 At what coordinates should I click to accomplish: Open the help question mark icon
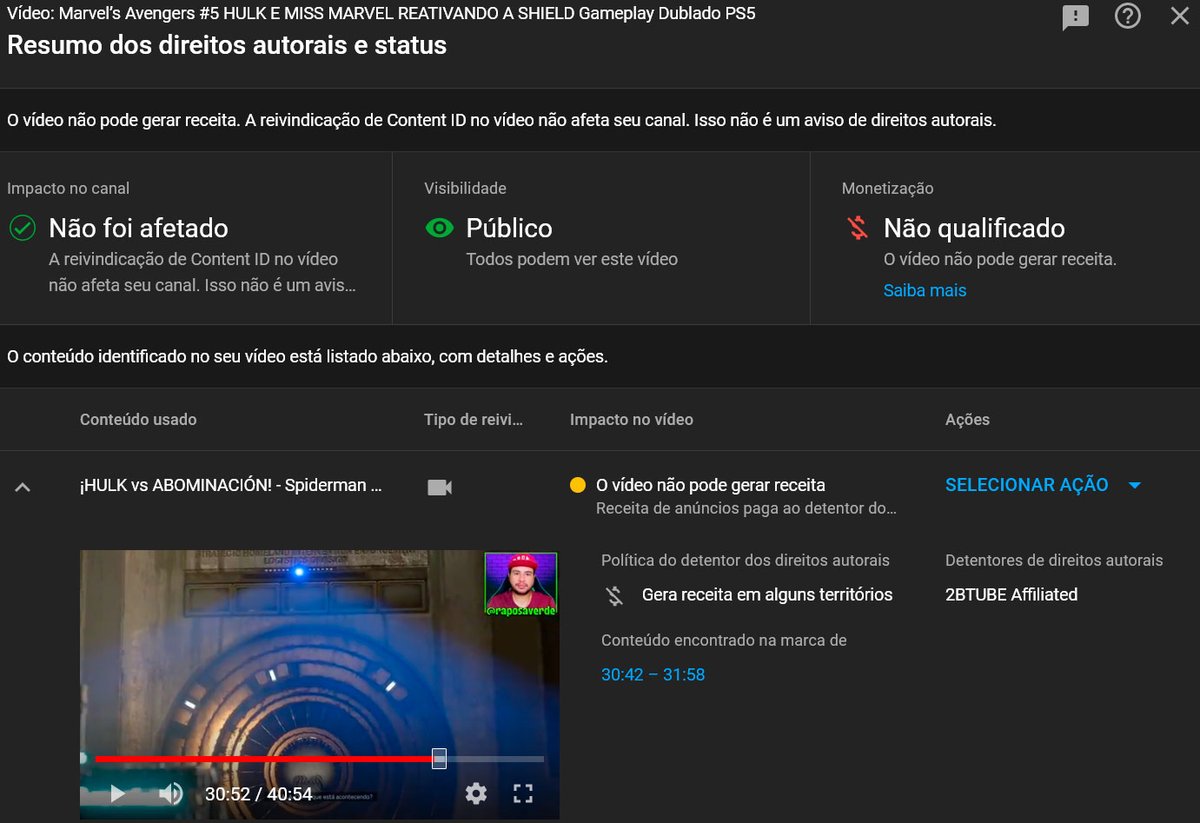tap(1128, 17)
